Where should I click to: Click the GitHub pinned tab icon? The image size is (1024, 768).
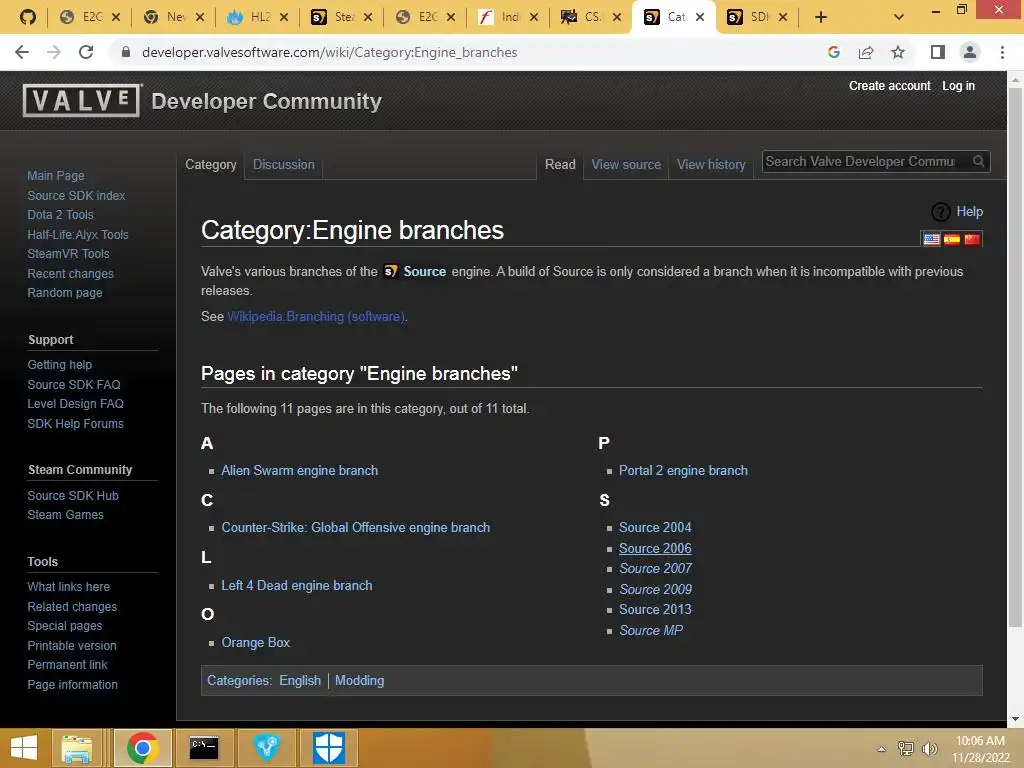pos(27,17)
